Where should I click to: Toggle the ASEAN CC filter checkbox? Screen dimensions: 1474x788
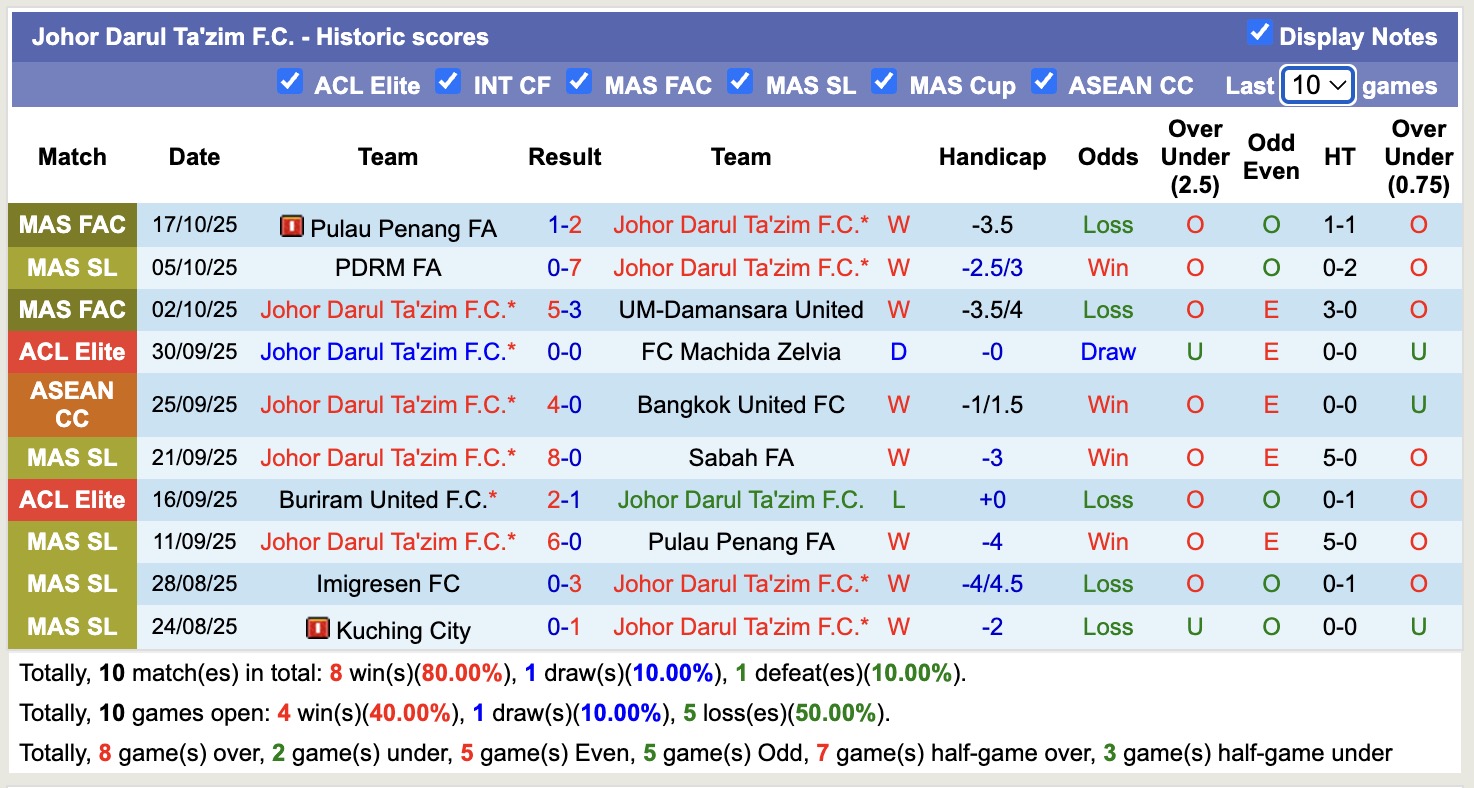point(1044,84)
